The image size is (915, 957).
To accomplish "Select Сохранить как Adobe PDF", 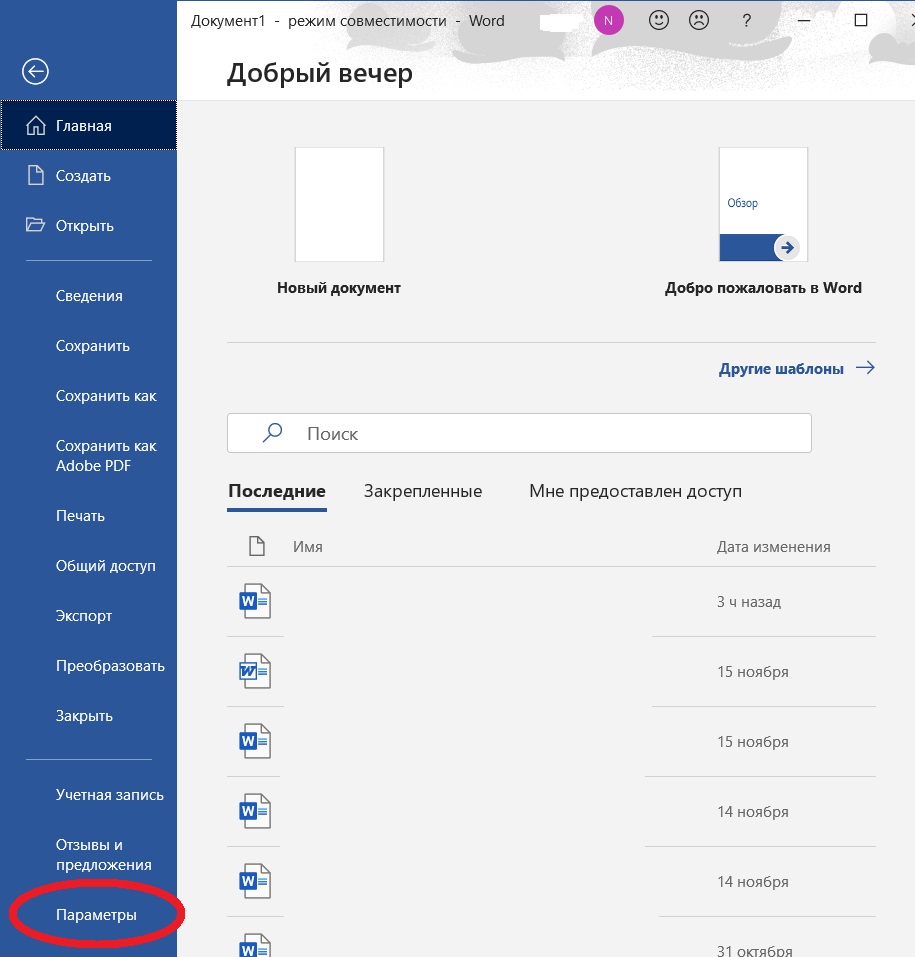I will pos(106,456).
